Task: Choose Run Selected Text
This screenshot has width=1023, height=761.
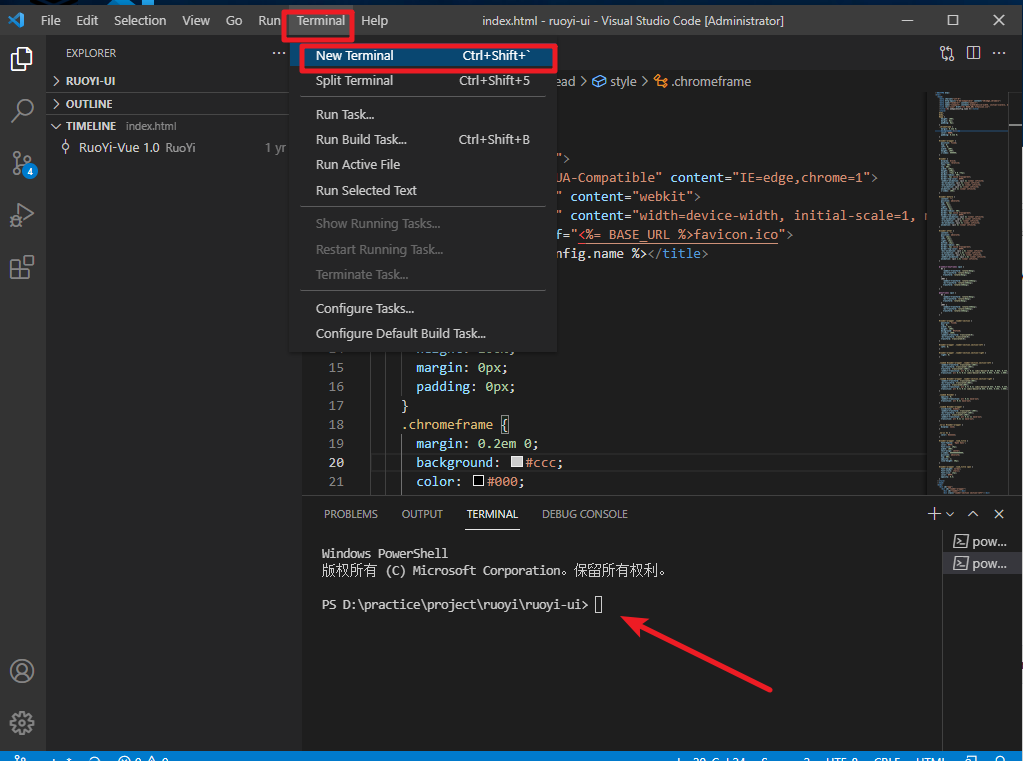Action: coord(423,190)
